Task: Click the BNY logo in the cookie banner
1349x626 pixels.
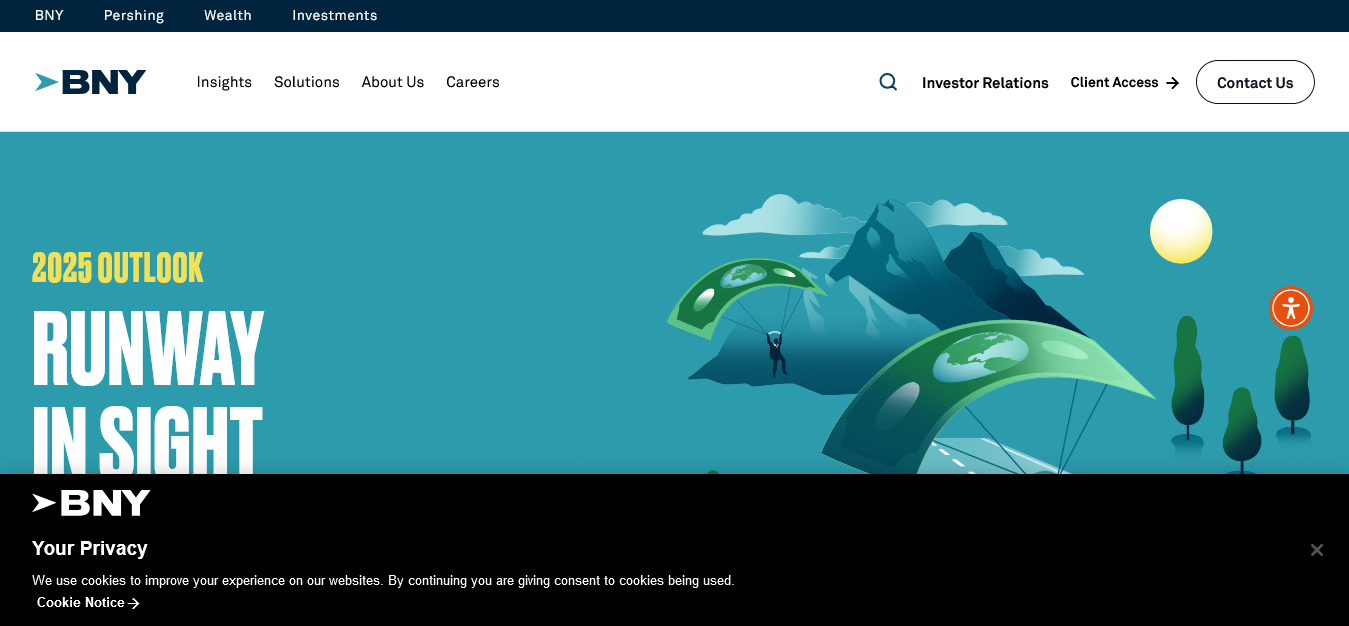Action: [91, 503]
